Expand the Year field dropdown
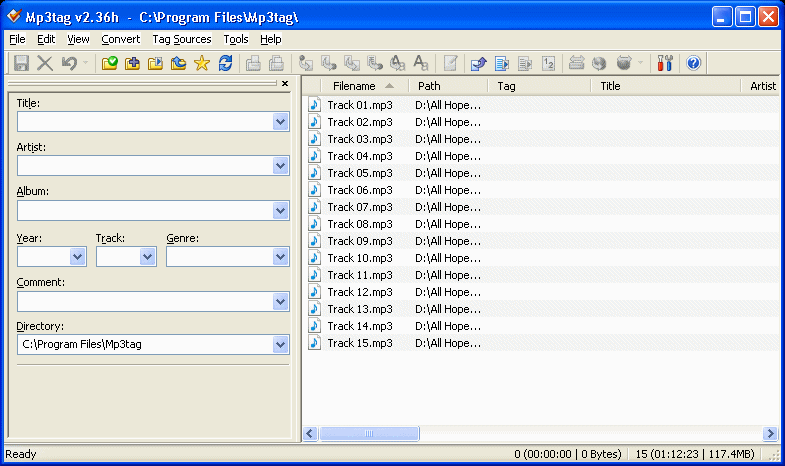785x466 pixels. click(x=78, y=257)
